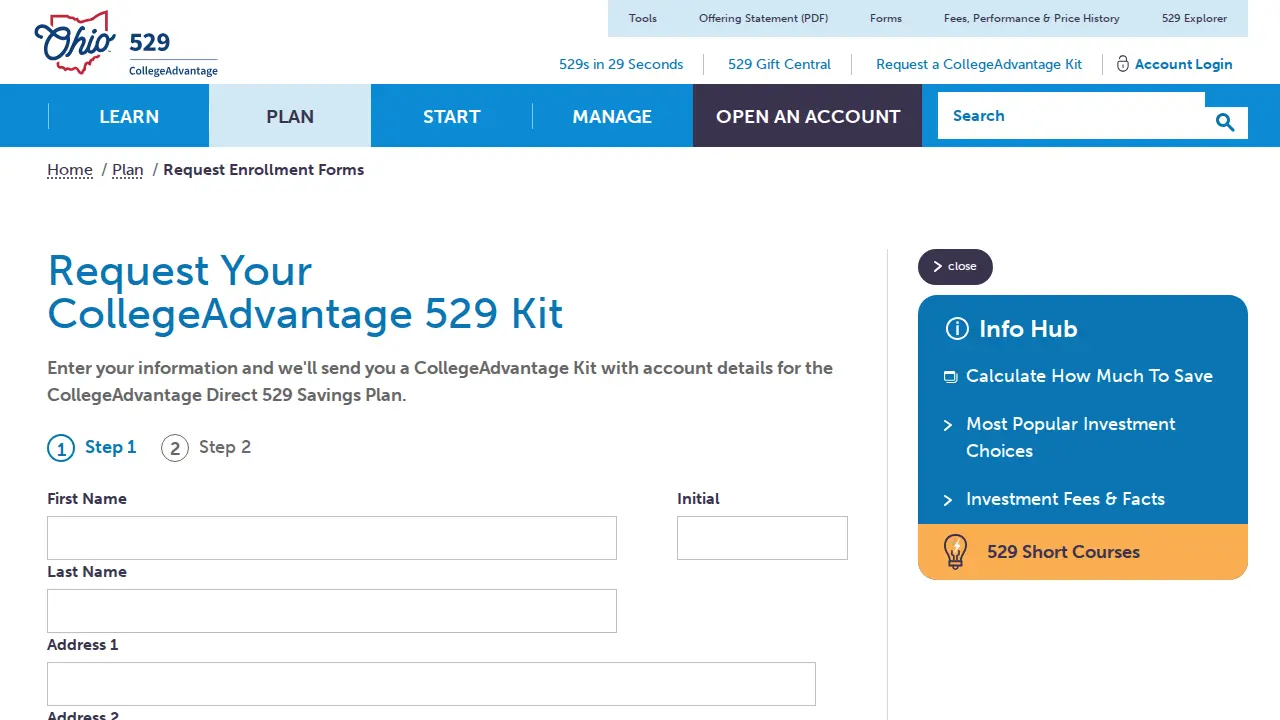The image size is (1280, 720).
Task: Click the Initial text box
Action: [x=762, y=538]
